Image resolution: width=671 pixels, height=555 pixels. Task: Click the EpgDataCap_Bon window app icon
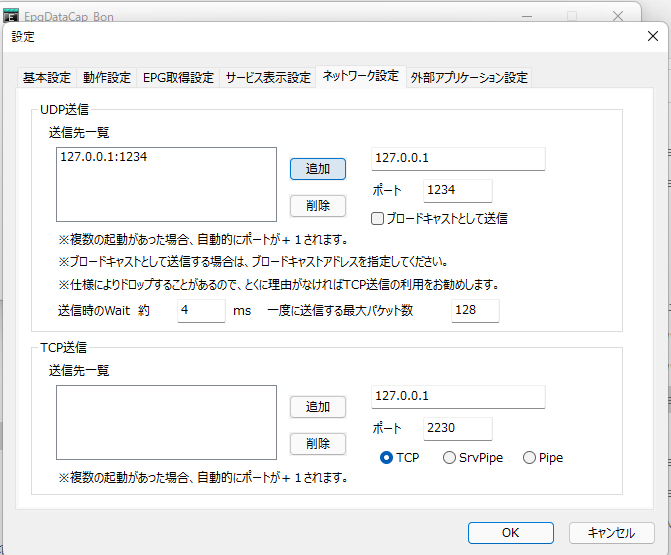(11, 15)
